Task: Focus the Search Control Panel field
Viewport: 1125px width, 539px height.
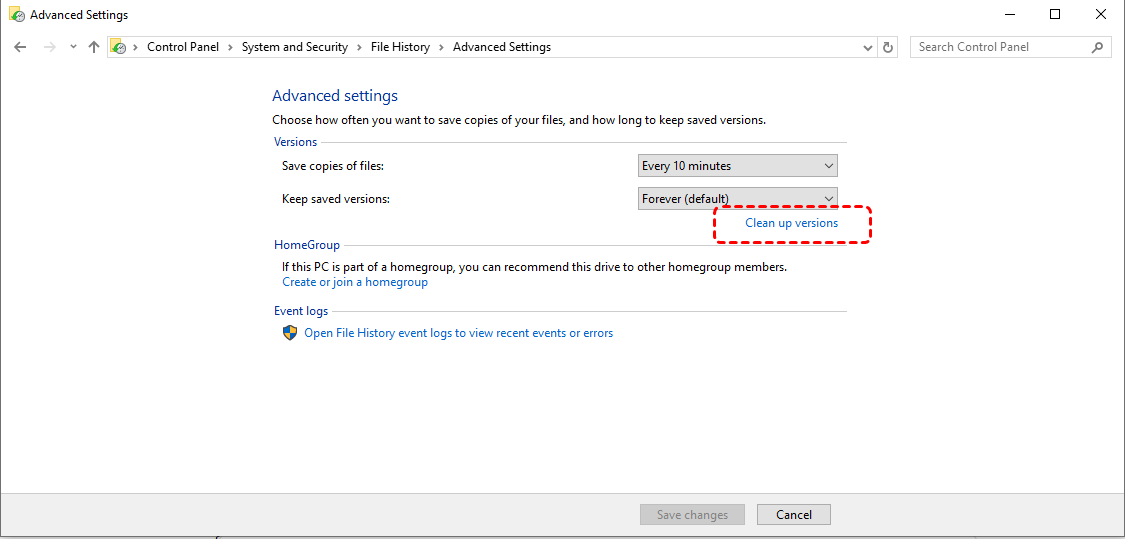Action: click(1001, 47)
